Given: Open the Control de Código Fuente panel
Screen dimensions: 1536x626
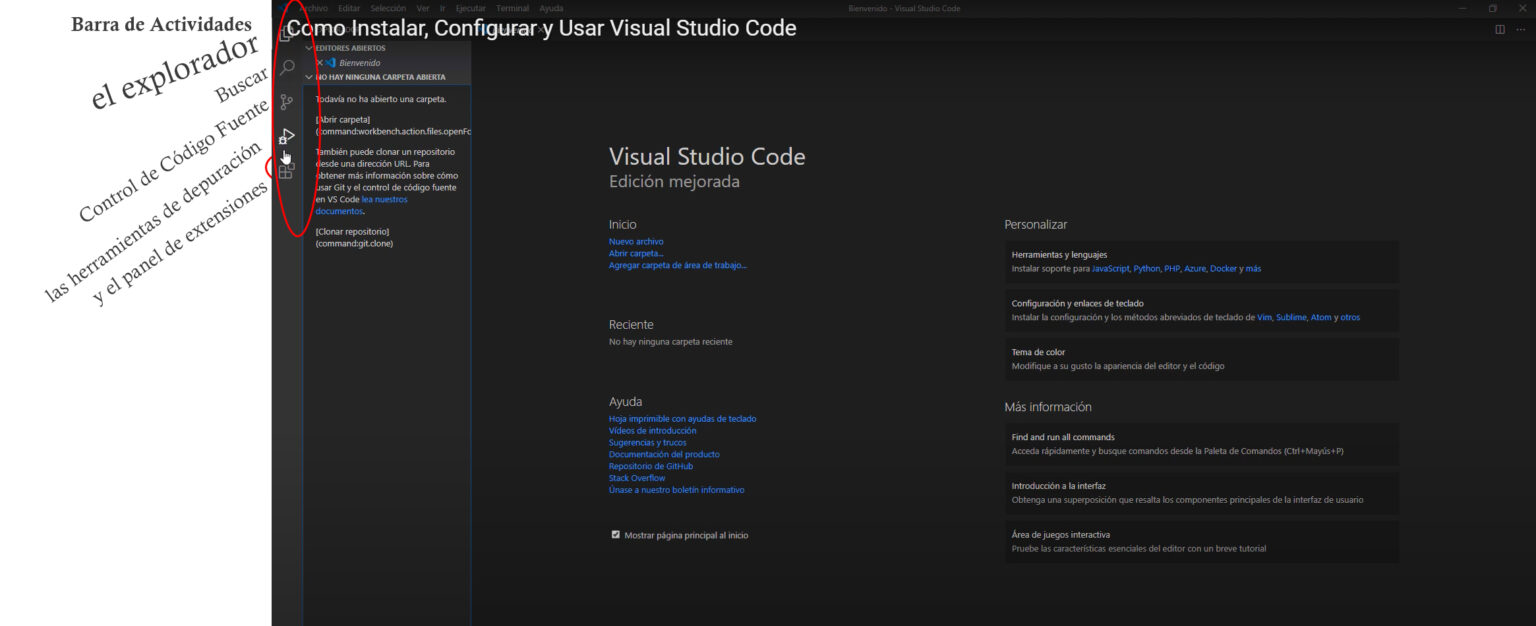Looking at the screenshot, I should pyautogui.click(x=288, y=100).
